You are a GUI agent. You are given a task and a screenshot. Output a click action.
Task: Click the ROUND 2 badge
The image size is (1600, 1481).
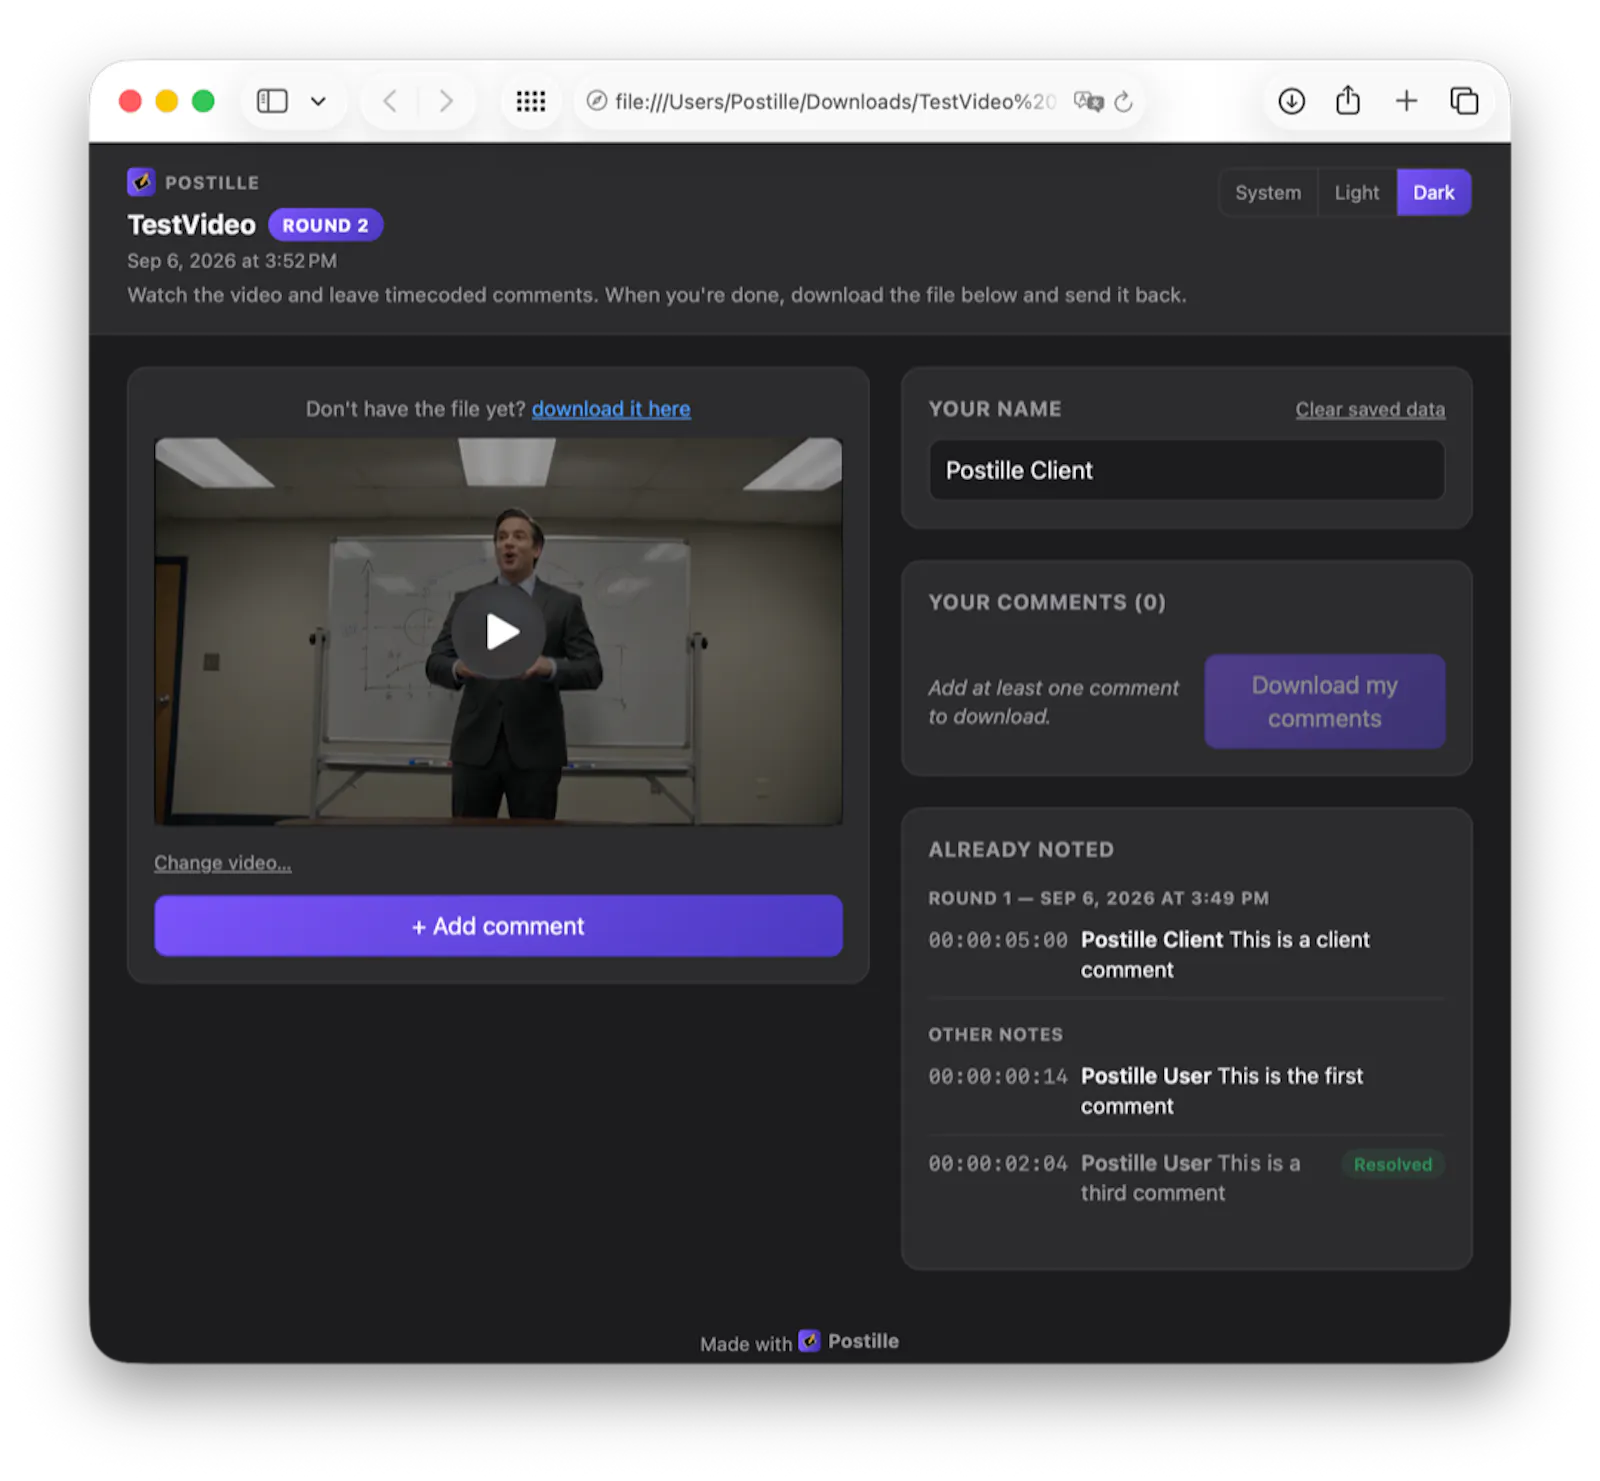325,225
